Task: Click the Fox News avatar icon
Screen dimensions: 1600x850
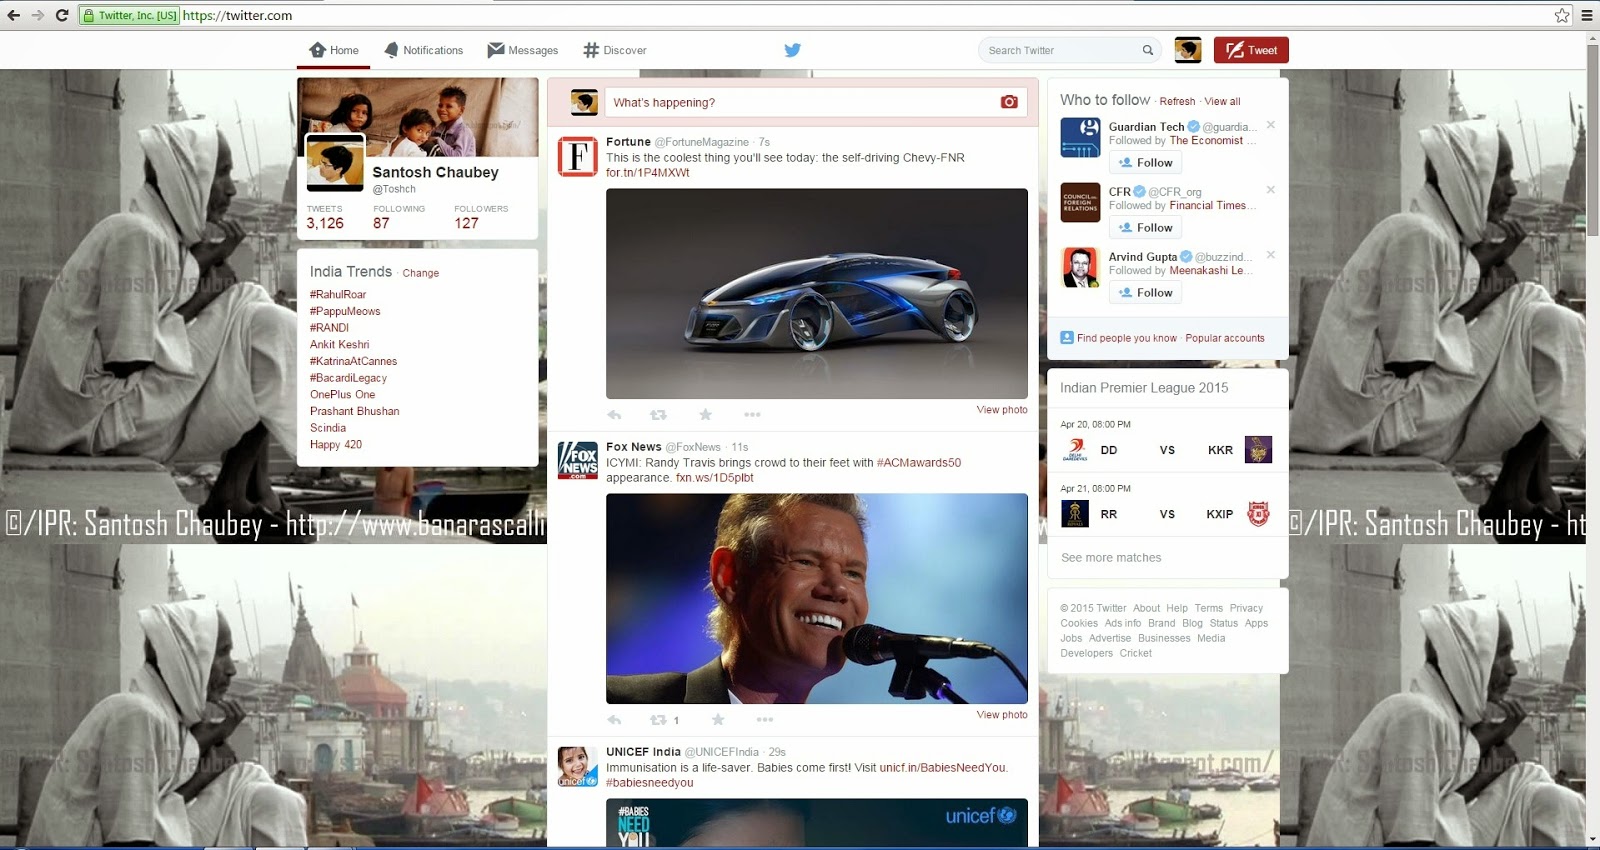Action: pos(577,461)
